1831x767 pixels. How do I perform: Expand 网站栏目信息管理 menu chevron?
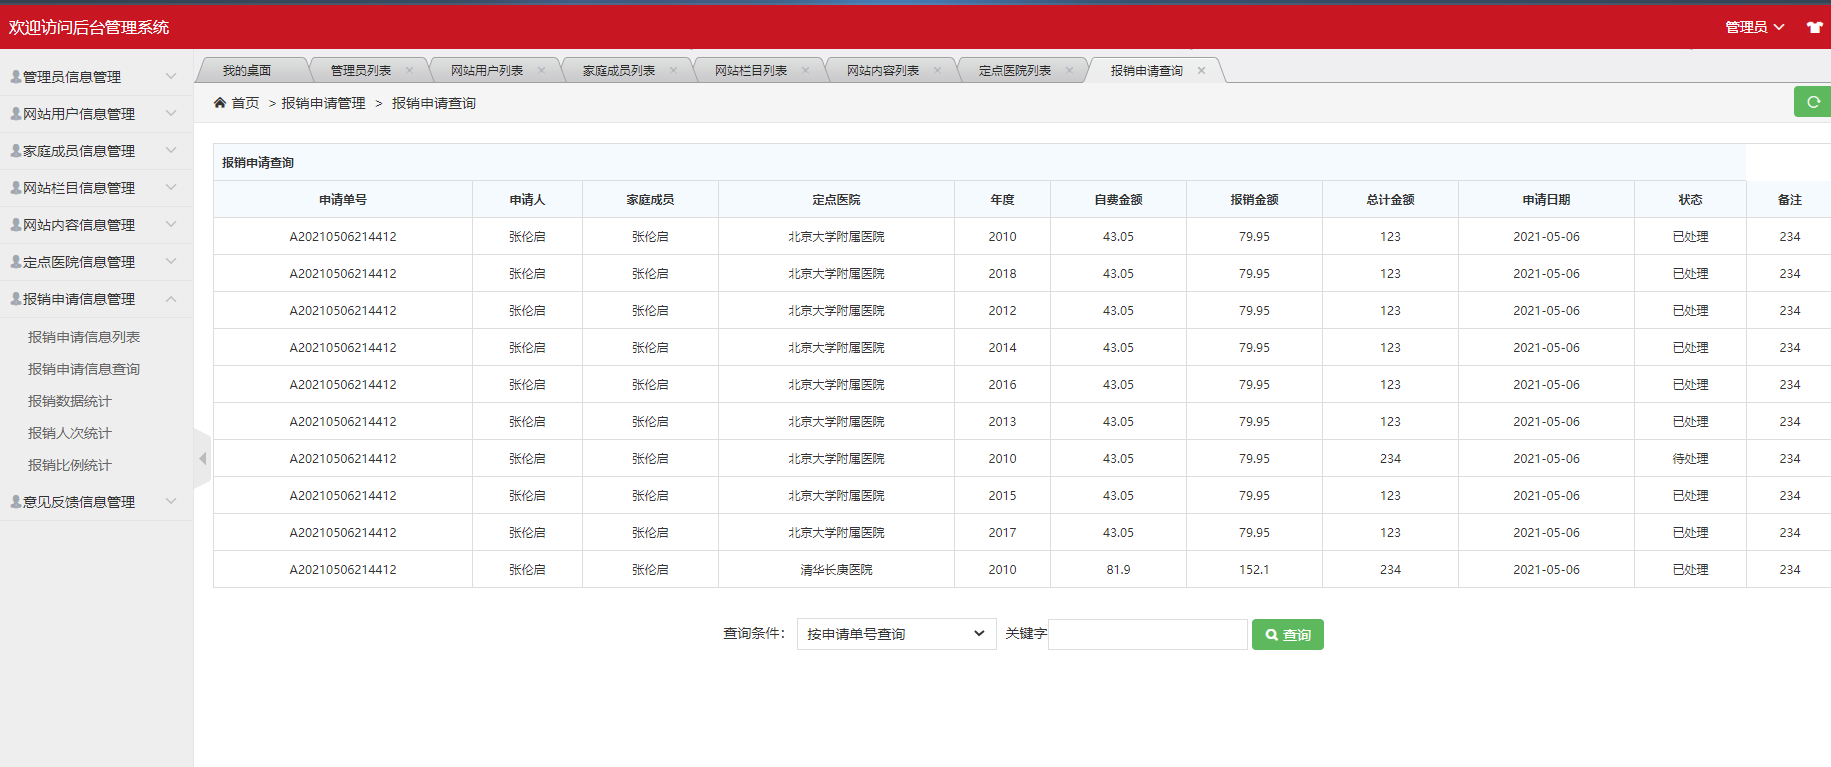171,187
